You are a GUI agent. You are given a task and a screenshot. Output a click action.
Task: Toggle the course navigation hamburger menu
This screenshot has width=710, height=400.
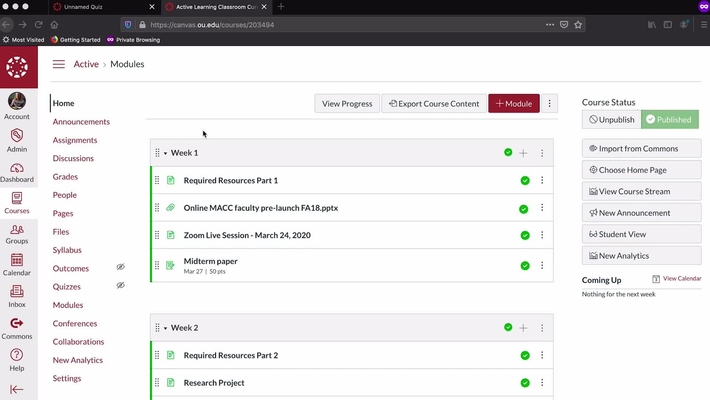coord(58,64)
